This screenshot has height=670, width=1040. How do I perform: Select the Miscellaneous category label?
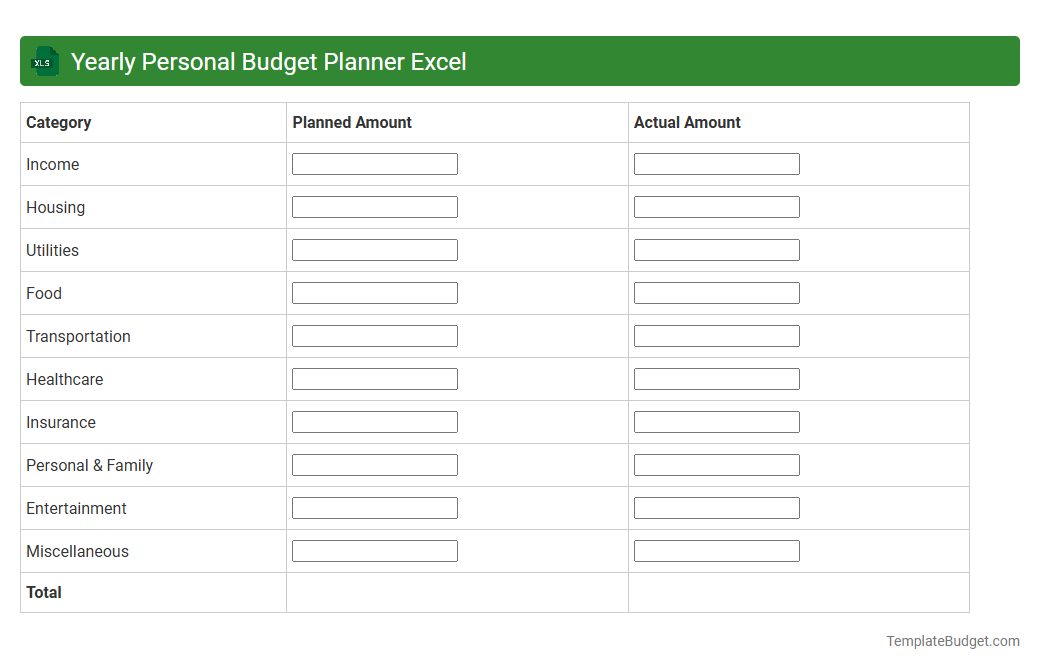click(77, 551)
